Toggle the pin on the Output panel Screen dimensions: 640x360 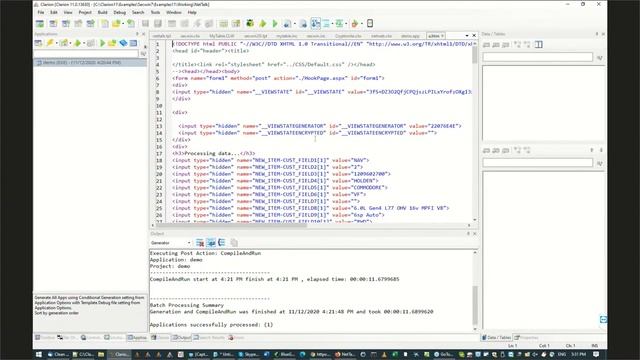pyautogui.click(x=468, y=234)
